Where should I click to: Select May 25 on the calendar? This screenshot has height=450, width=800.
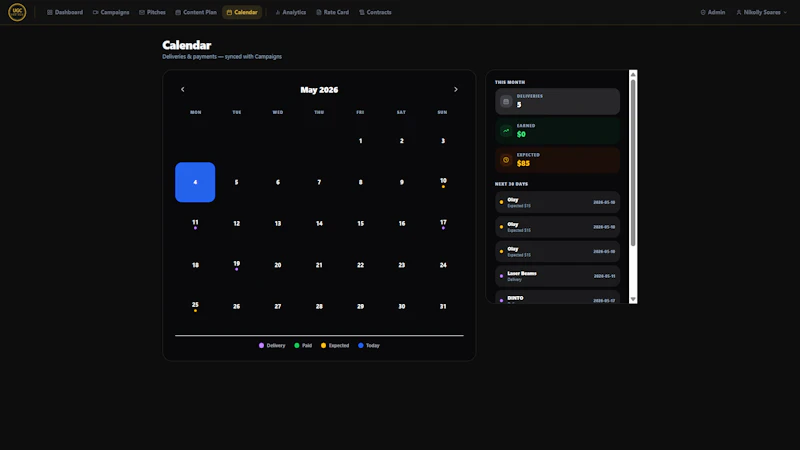tap(195, 306)
